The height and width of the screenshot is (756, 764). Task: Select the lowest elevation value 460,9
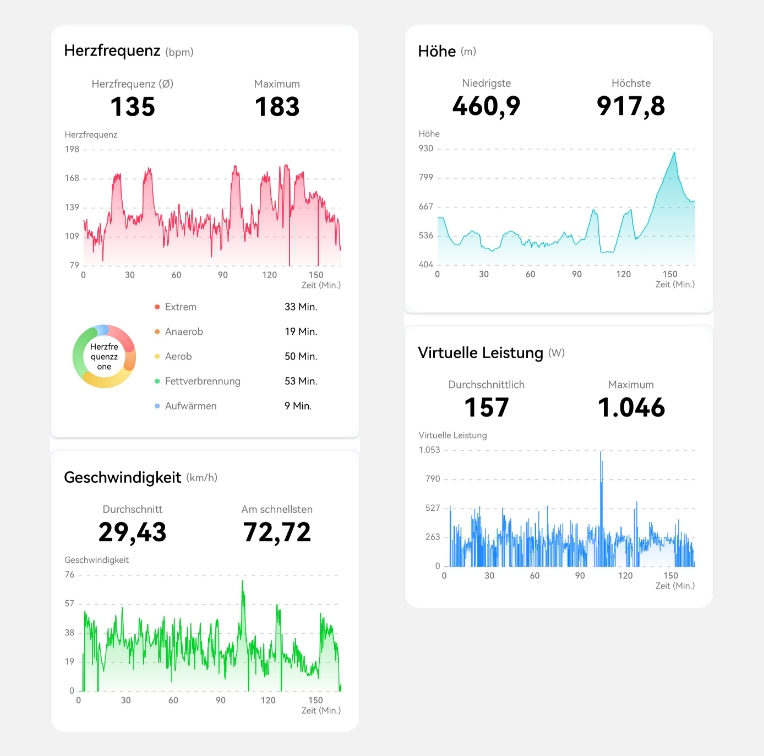pos(486,105)
